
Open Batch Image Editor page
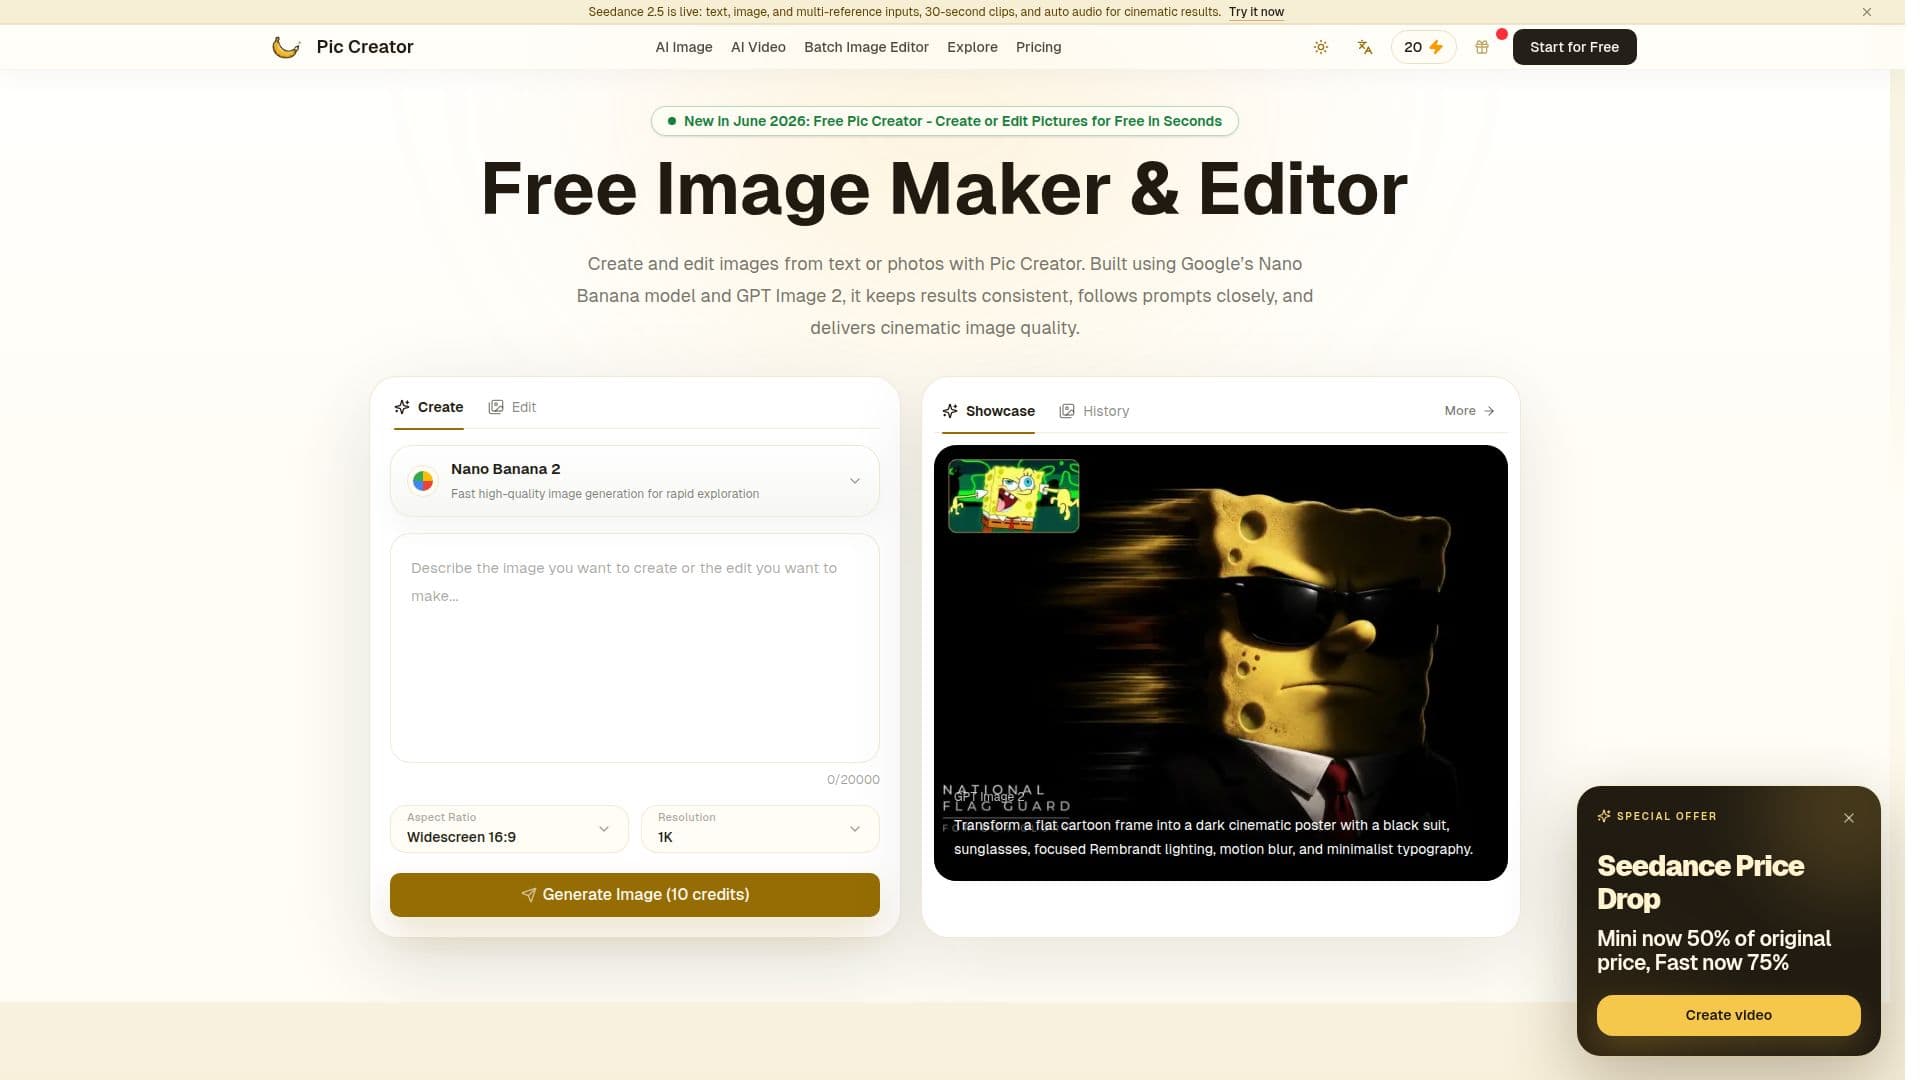pyautogui.click(x=866, y=47)
